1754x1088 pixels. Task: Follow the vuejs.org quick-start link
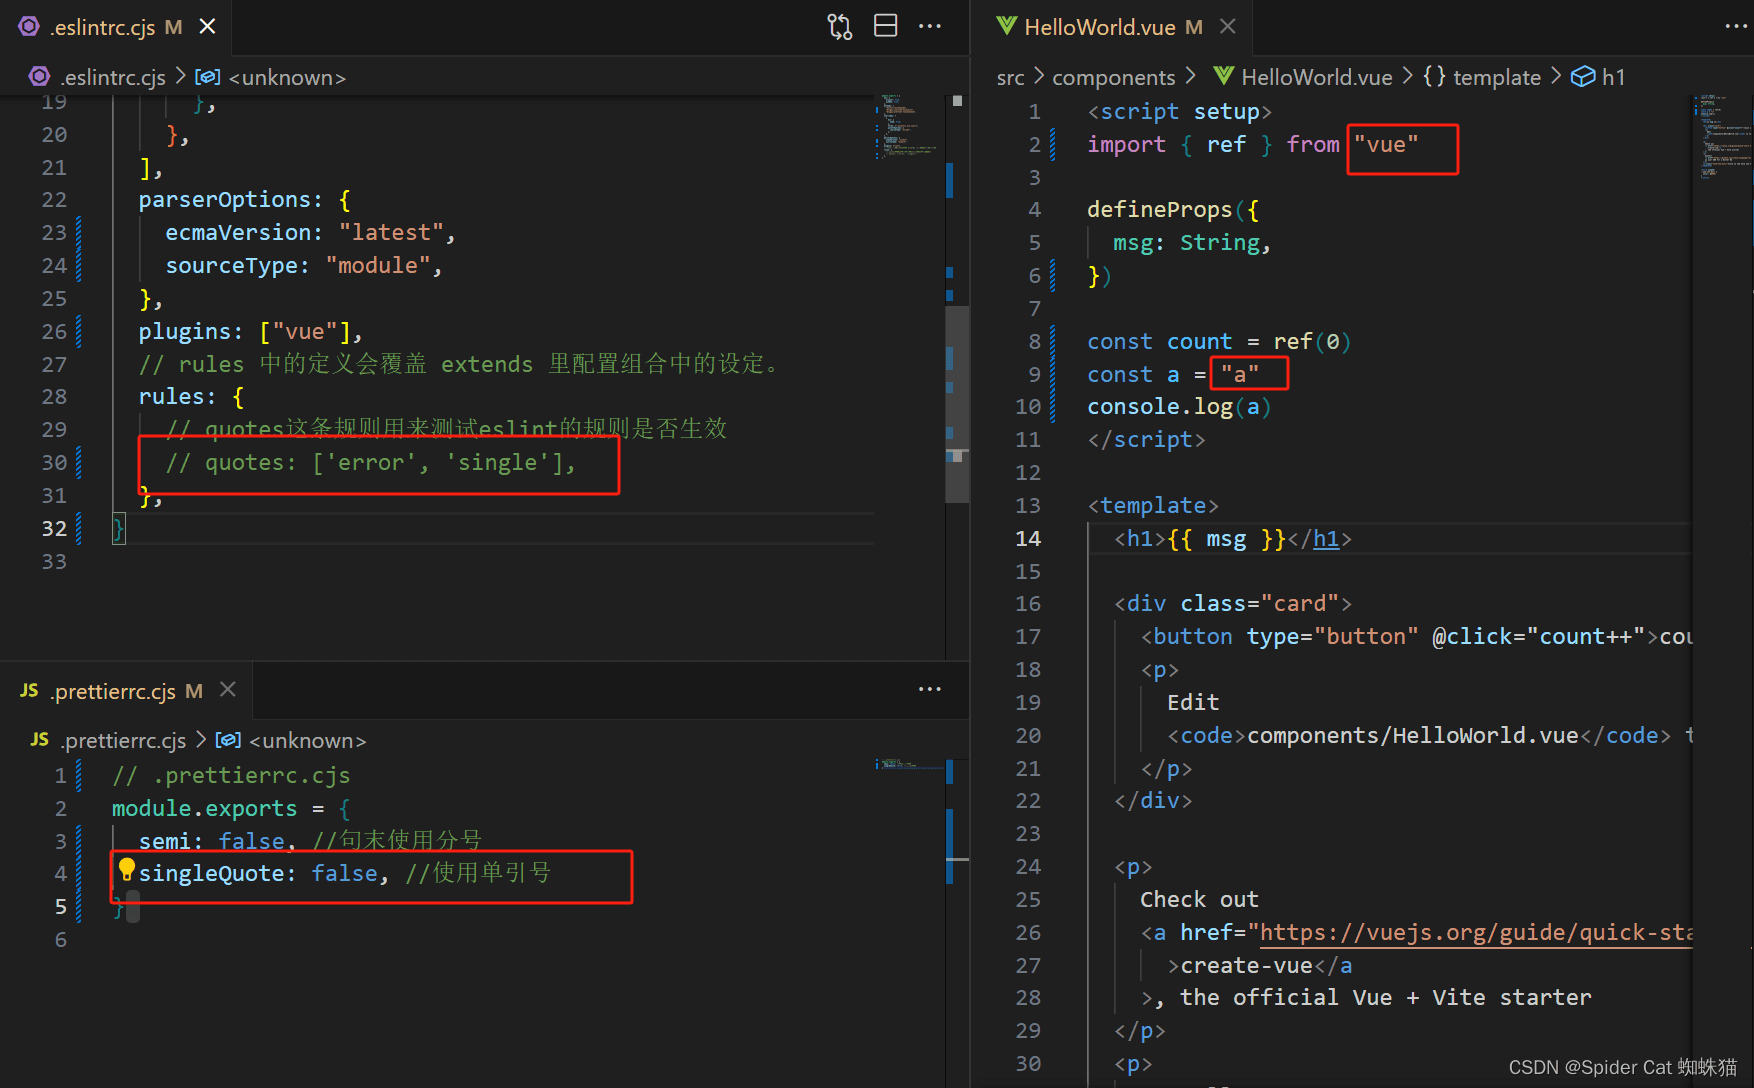tap(1475, 933)
